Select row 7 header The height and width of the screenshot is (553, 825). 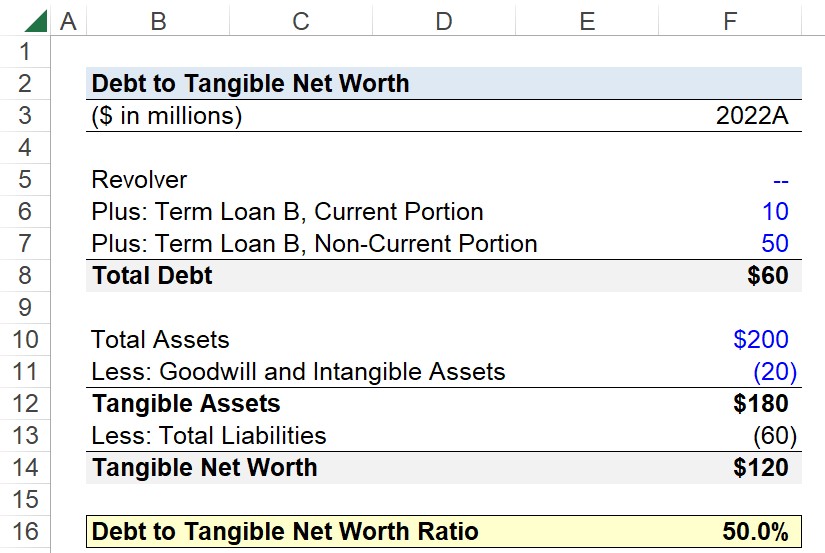point(25,244)
